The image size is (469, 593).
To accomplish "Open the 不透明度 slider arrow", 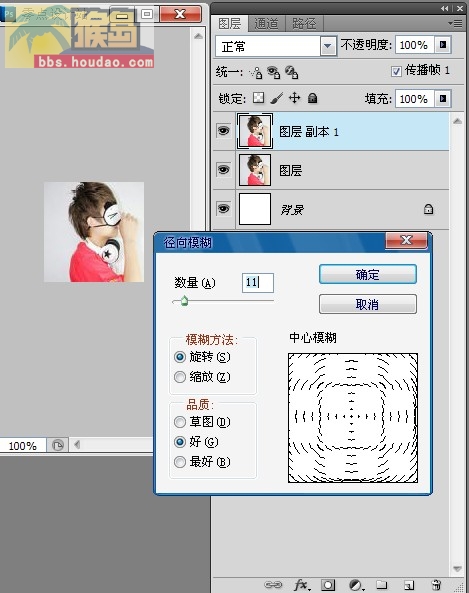I will [442, 45].
